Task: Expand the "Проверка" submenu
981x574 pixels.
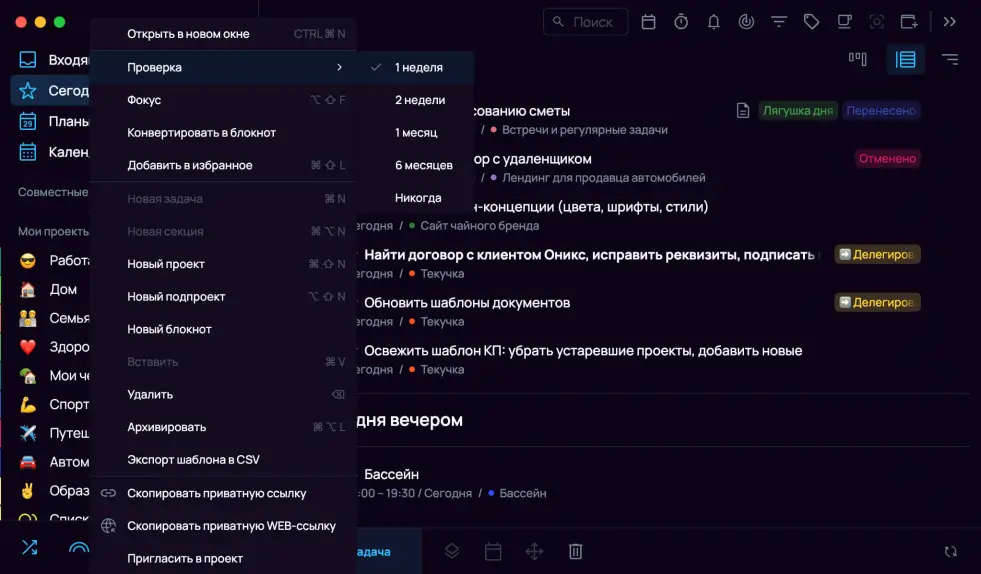Action: point(223,67)
